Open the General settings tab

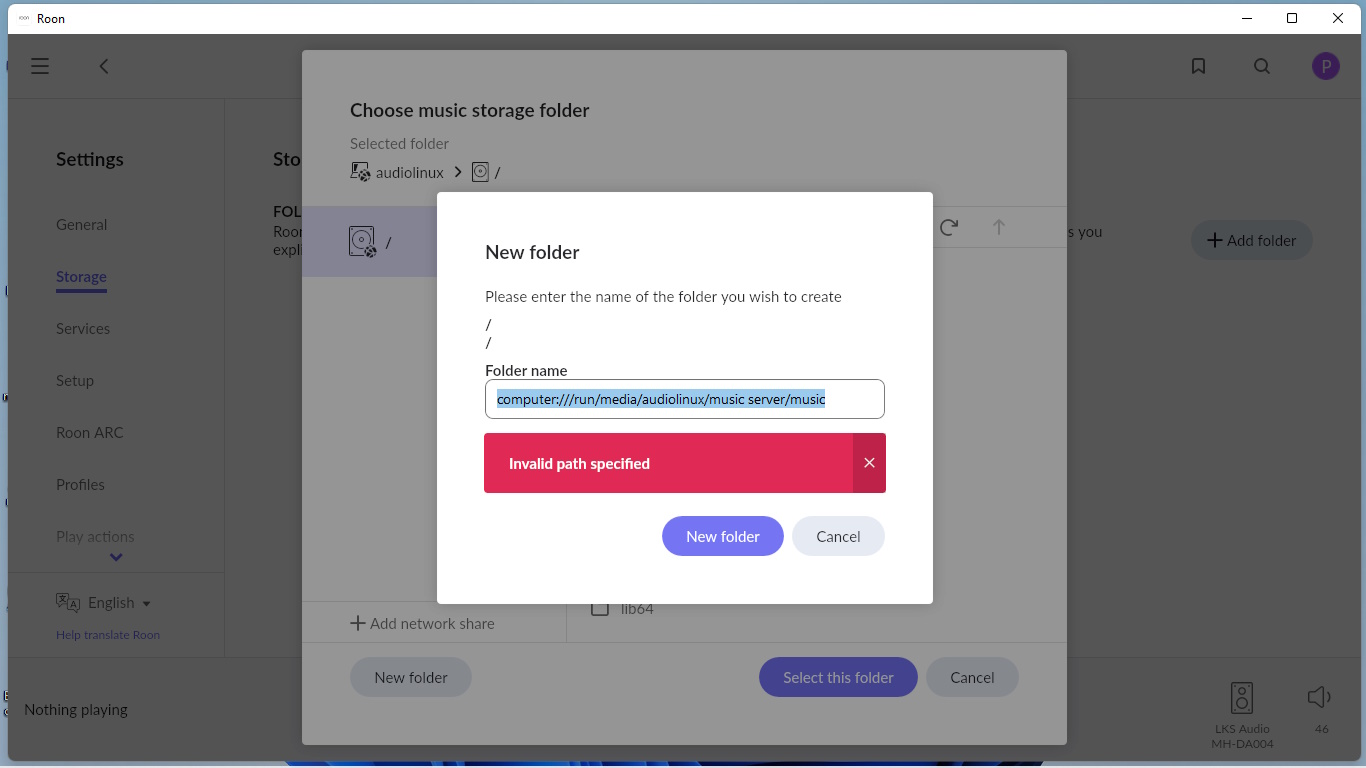(x=81, y=224)
